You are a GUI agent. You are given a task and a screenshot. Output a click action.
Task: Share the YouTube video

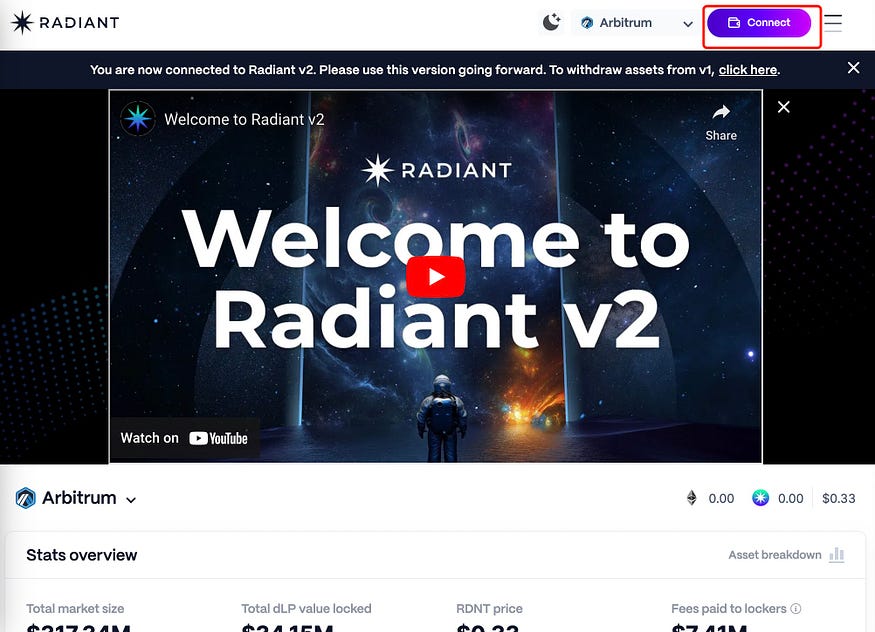[x=721, y=122]
